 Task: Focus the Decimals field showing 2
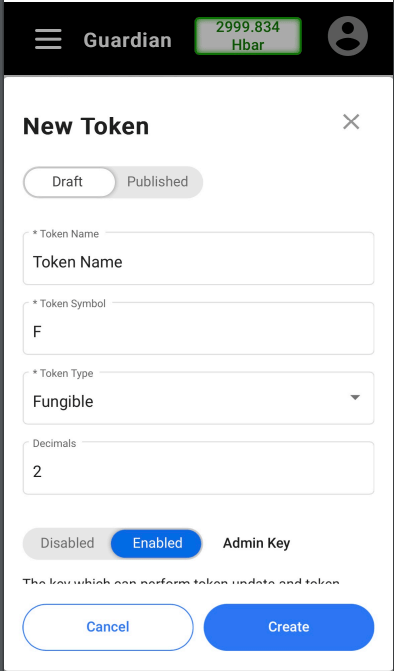198,468
